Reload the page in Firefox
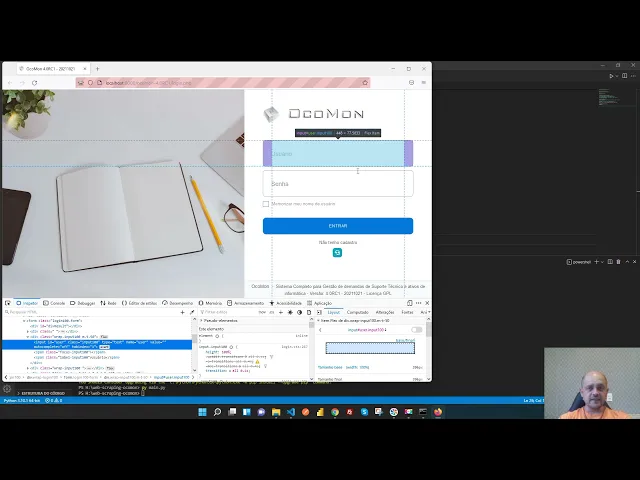The width and height of the screenshot is (640, 480). (x=34, y=83)
